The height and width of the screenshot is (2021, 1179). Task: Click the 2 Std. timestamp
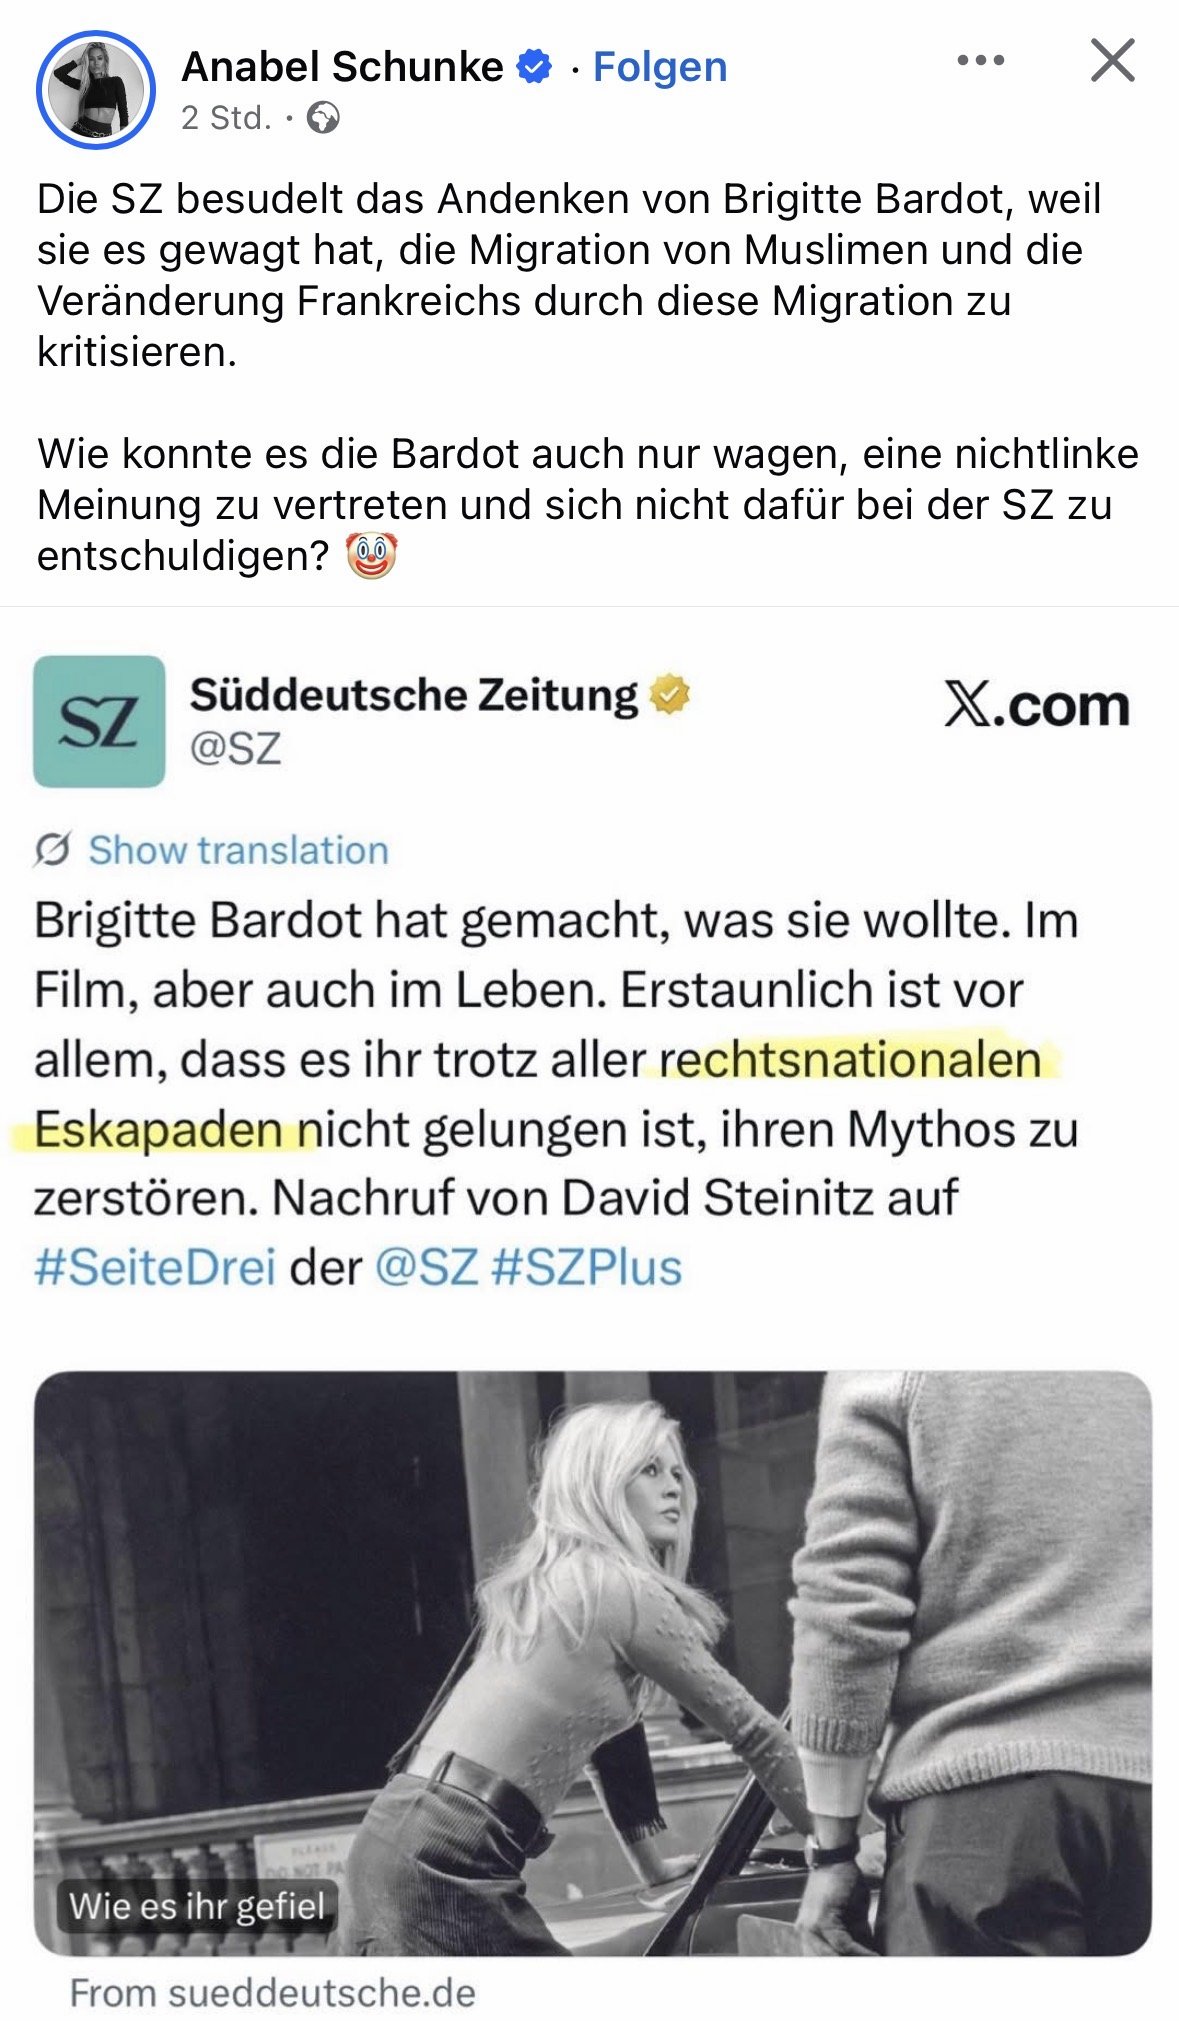(226, 118)
